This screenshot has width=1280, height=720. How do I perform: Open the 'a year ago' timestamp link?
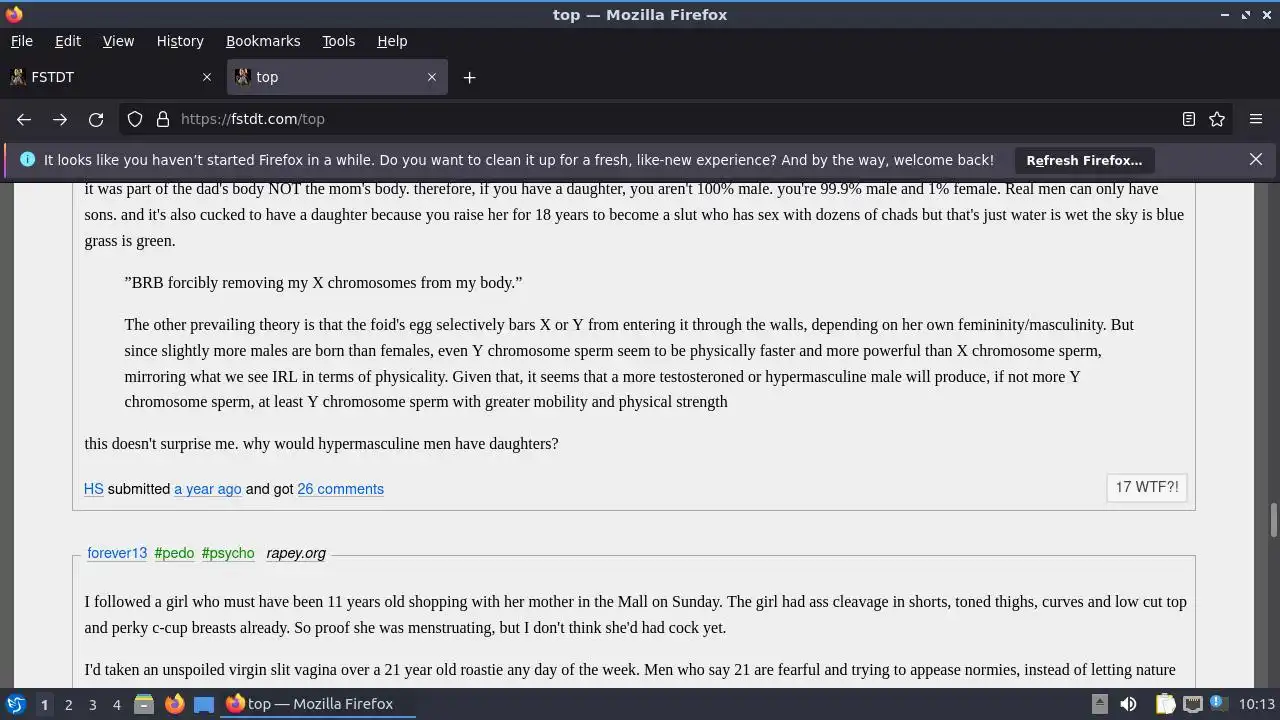point(208,489)
